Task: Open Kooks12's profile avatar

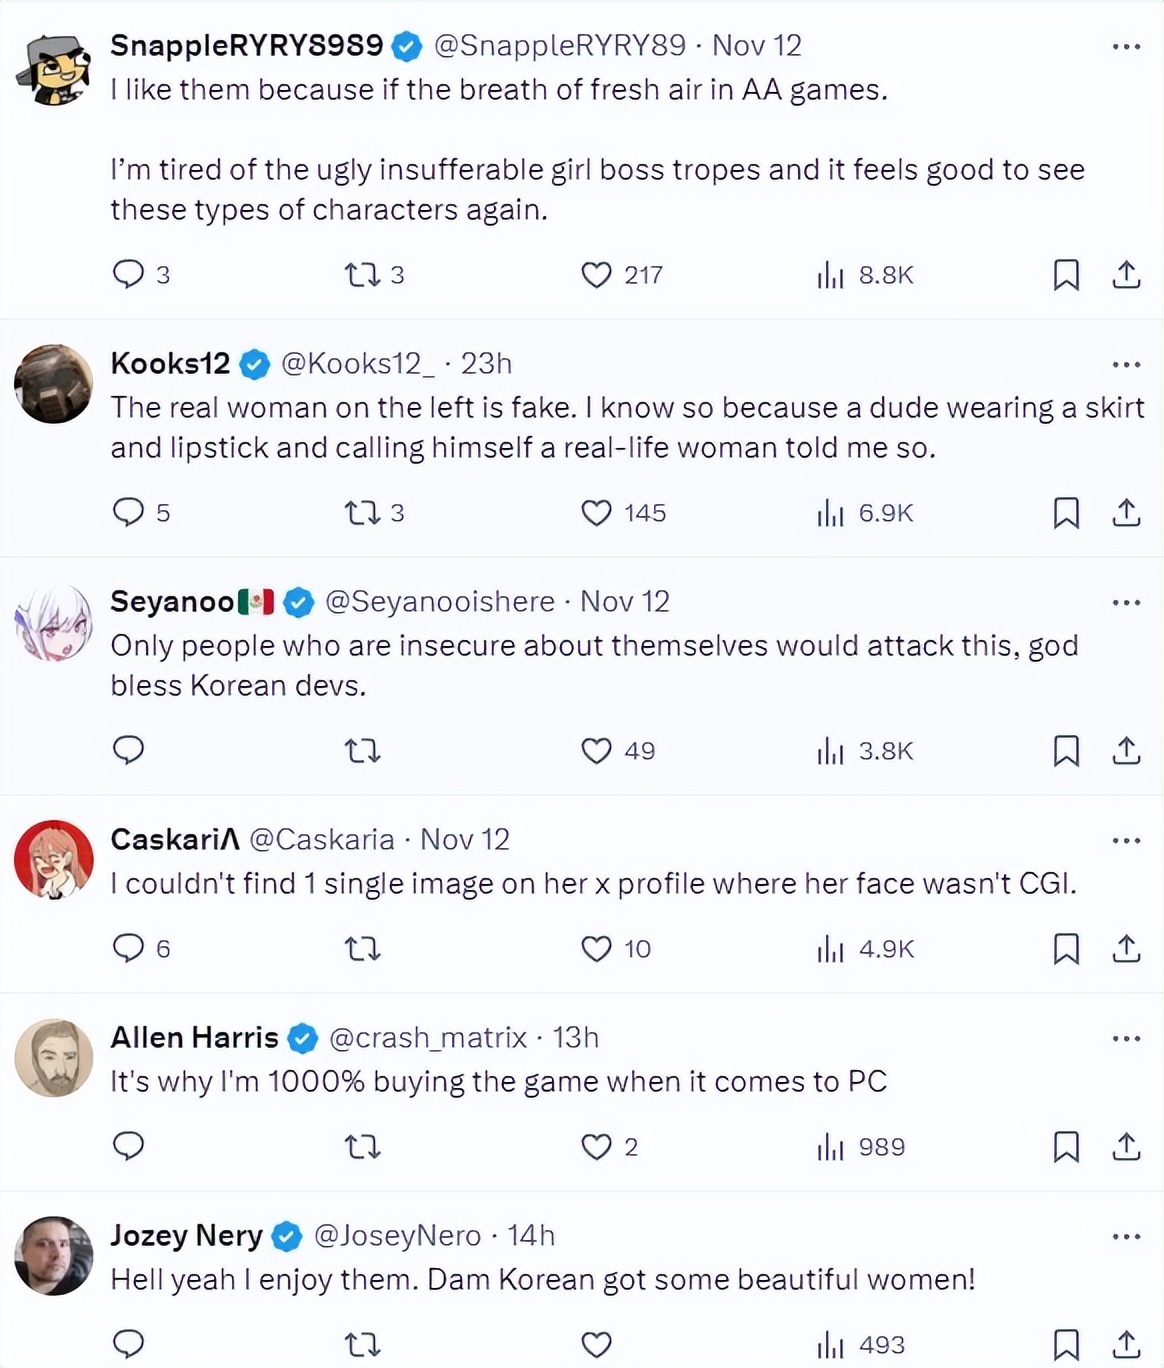Action: [54, 384]
